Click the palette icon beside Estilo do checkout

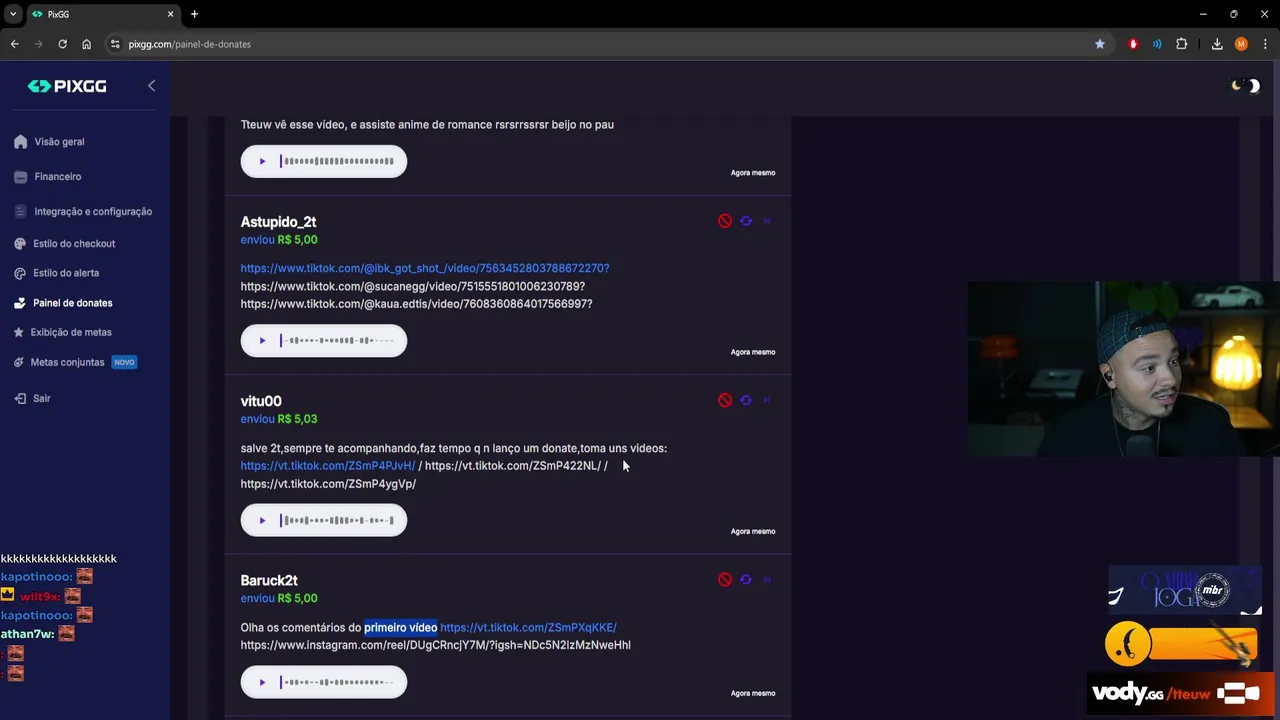[20, 244]
